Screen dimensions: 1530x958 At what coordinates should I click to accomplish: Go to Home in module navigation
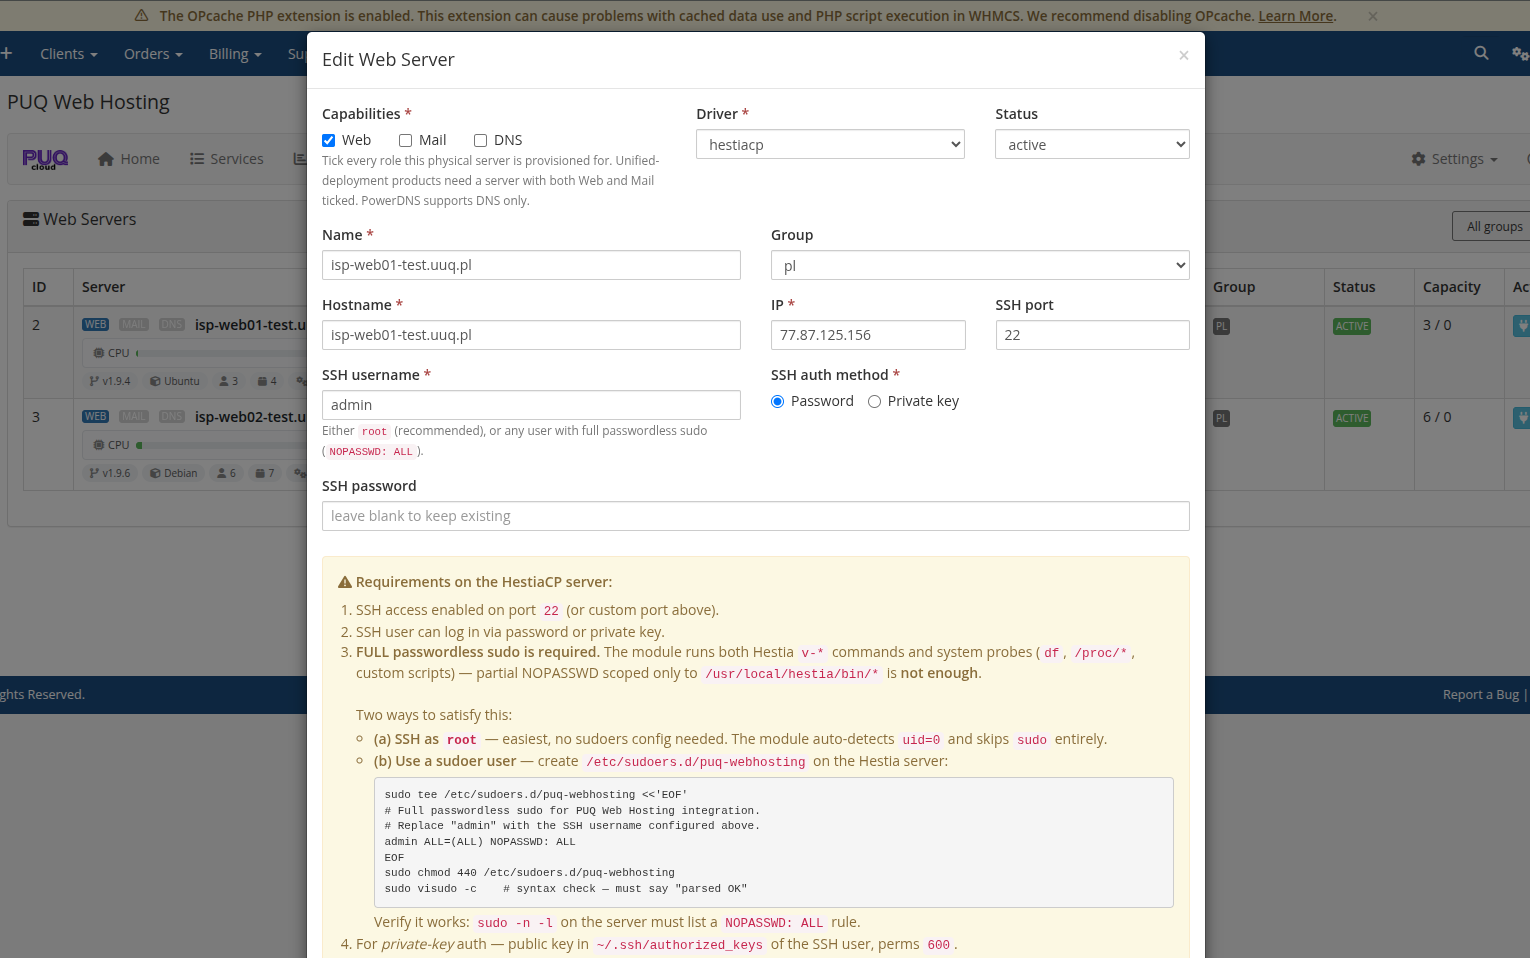click(x=129, y=159)
